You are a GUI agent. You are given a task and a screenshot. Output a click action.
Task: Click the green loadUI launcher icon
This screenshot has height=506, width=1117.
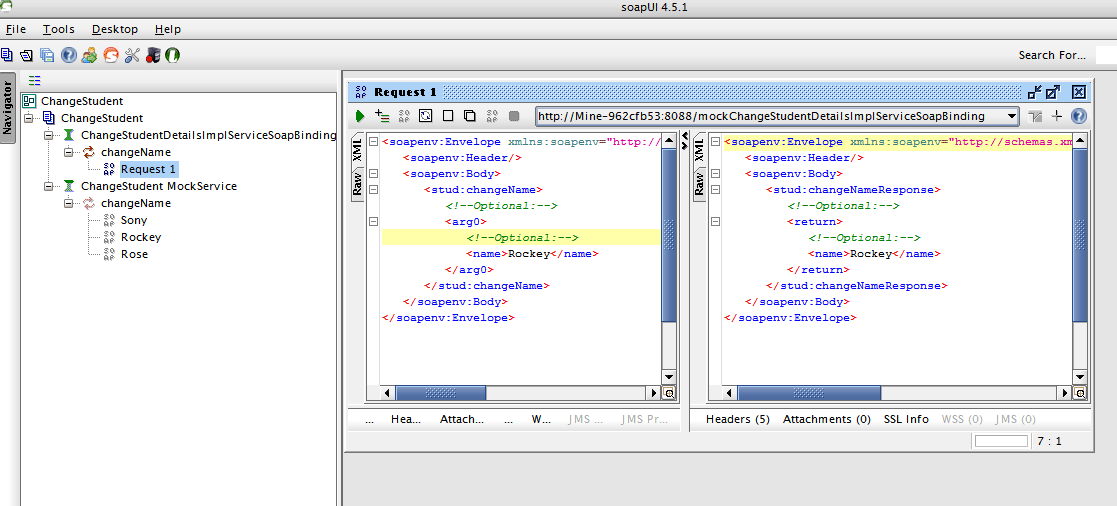172,55
